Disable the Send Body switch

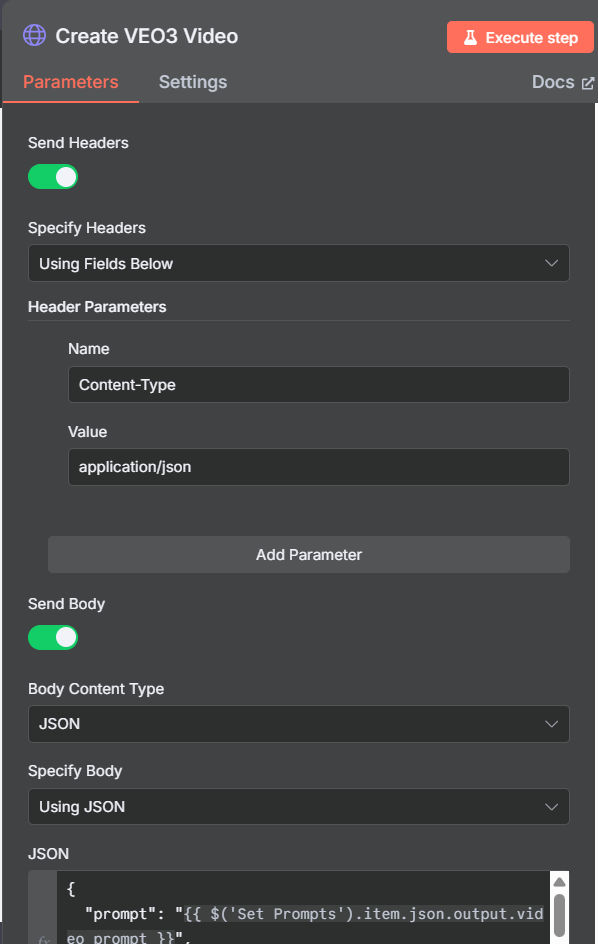click(53, 637)
